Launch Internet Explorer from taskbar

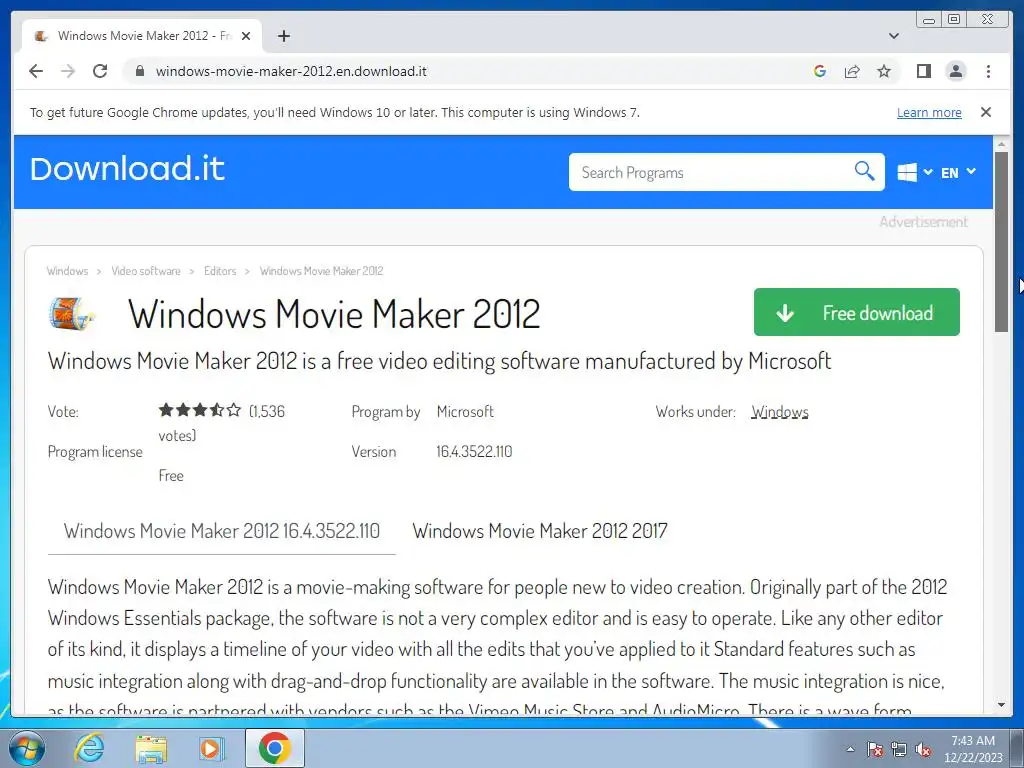[x=88, y=748]
